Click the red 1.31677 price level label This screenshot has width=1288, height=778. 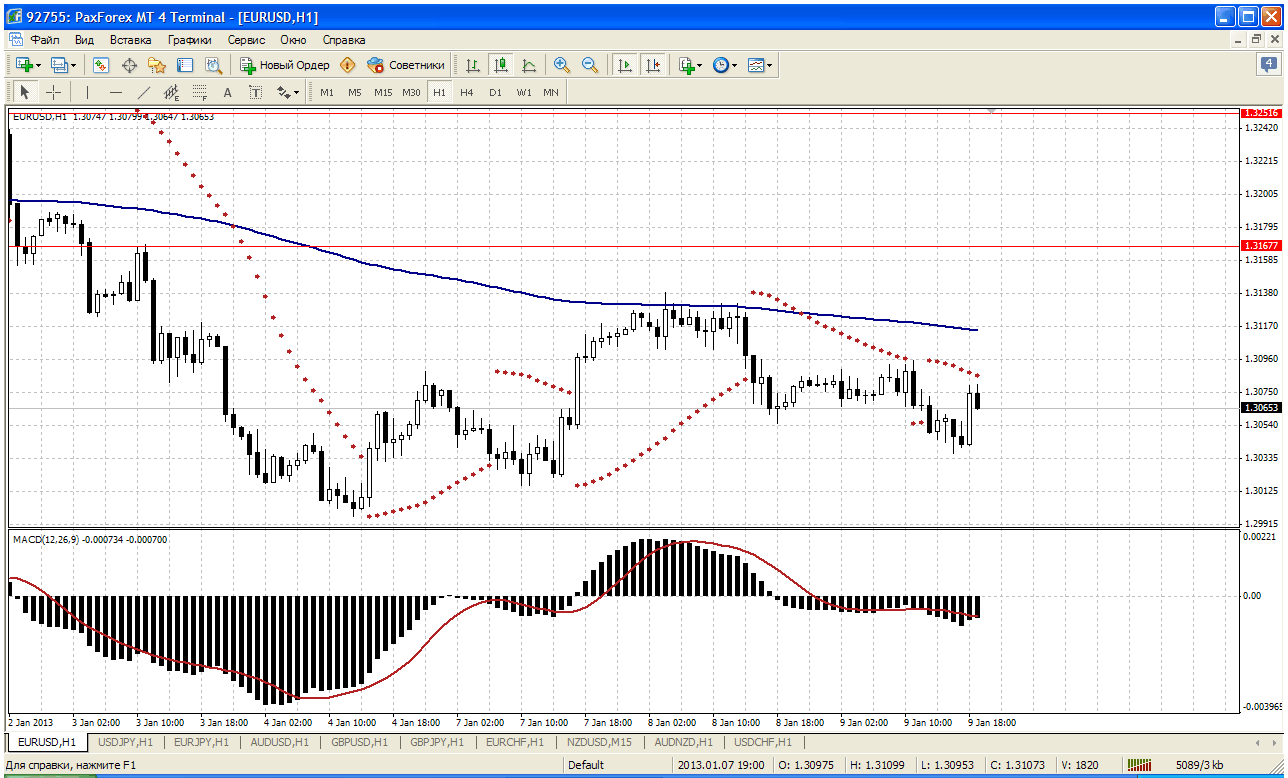(x=1258, y=245)
